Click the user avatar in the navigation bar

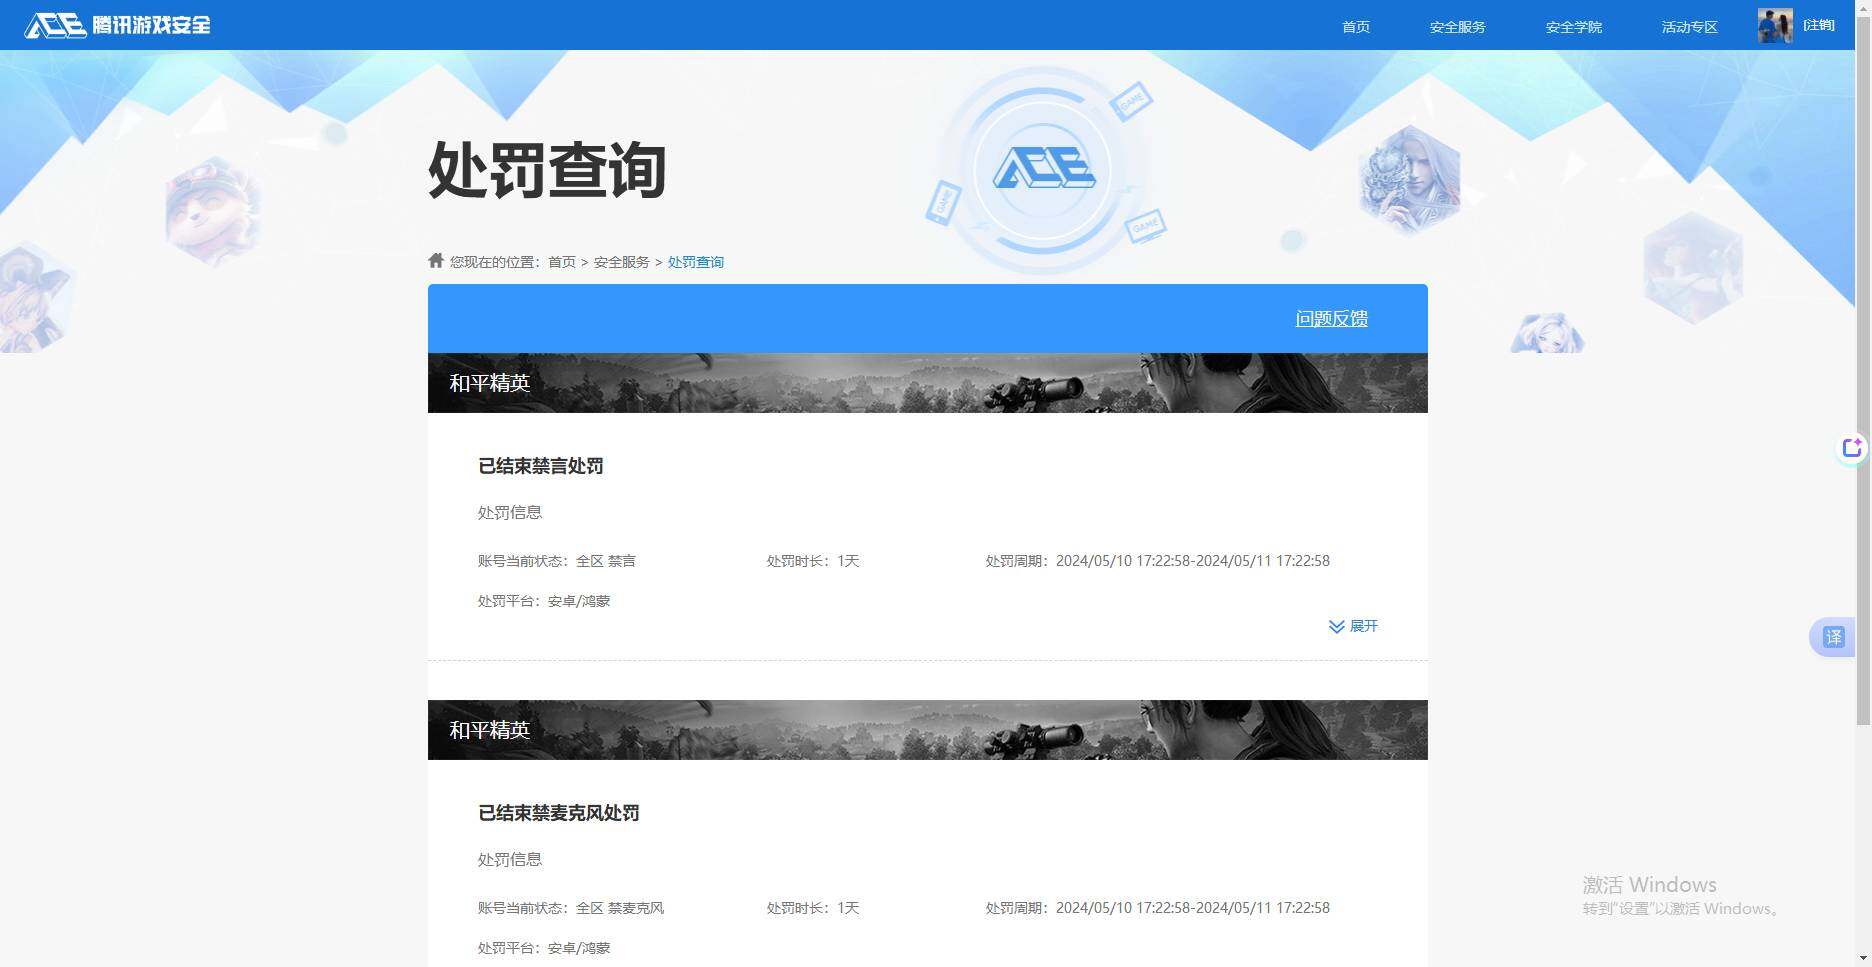click(1773, 25)
